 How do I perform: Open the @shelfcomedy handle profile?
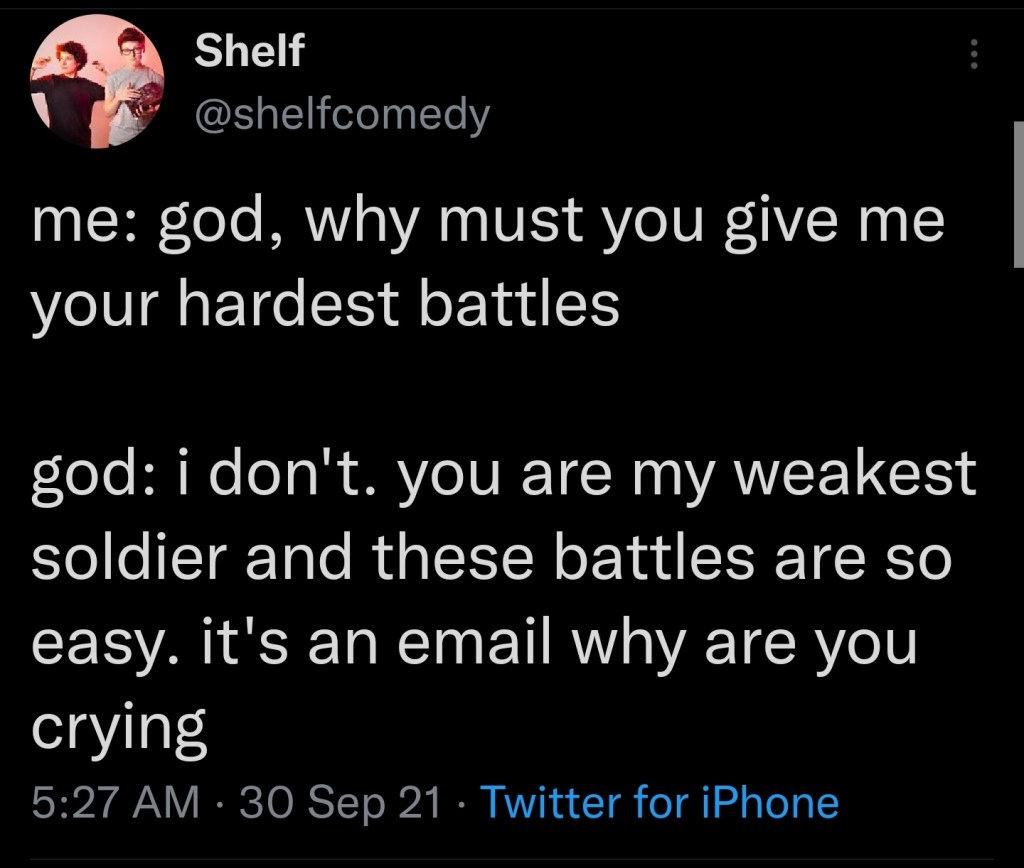(342, 116)
